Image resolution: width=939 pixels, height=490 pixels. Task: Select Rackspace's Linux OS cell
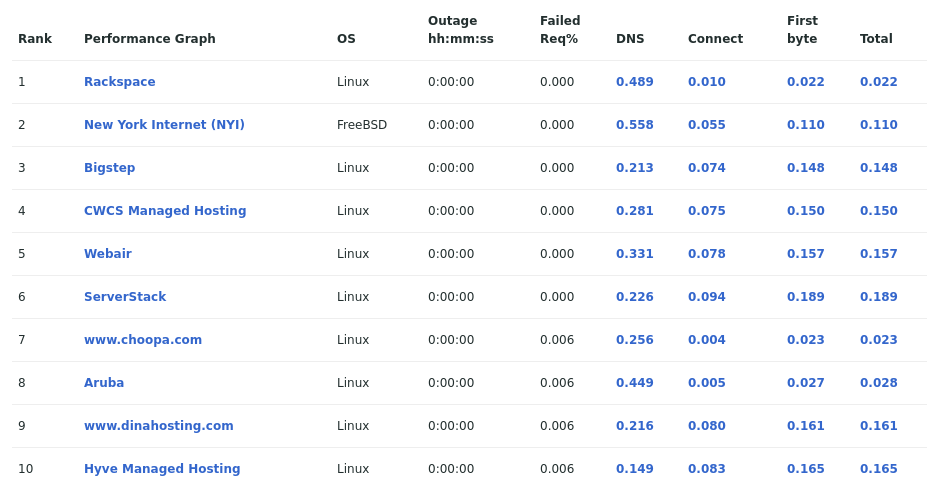pyautogui.click(x=353, y=81)
